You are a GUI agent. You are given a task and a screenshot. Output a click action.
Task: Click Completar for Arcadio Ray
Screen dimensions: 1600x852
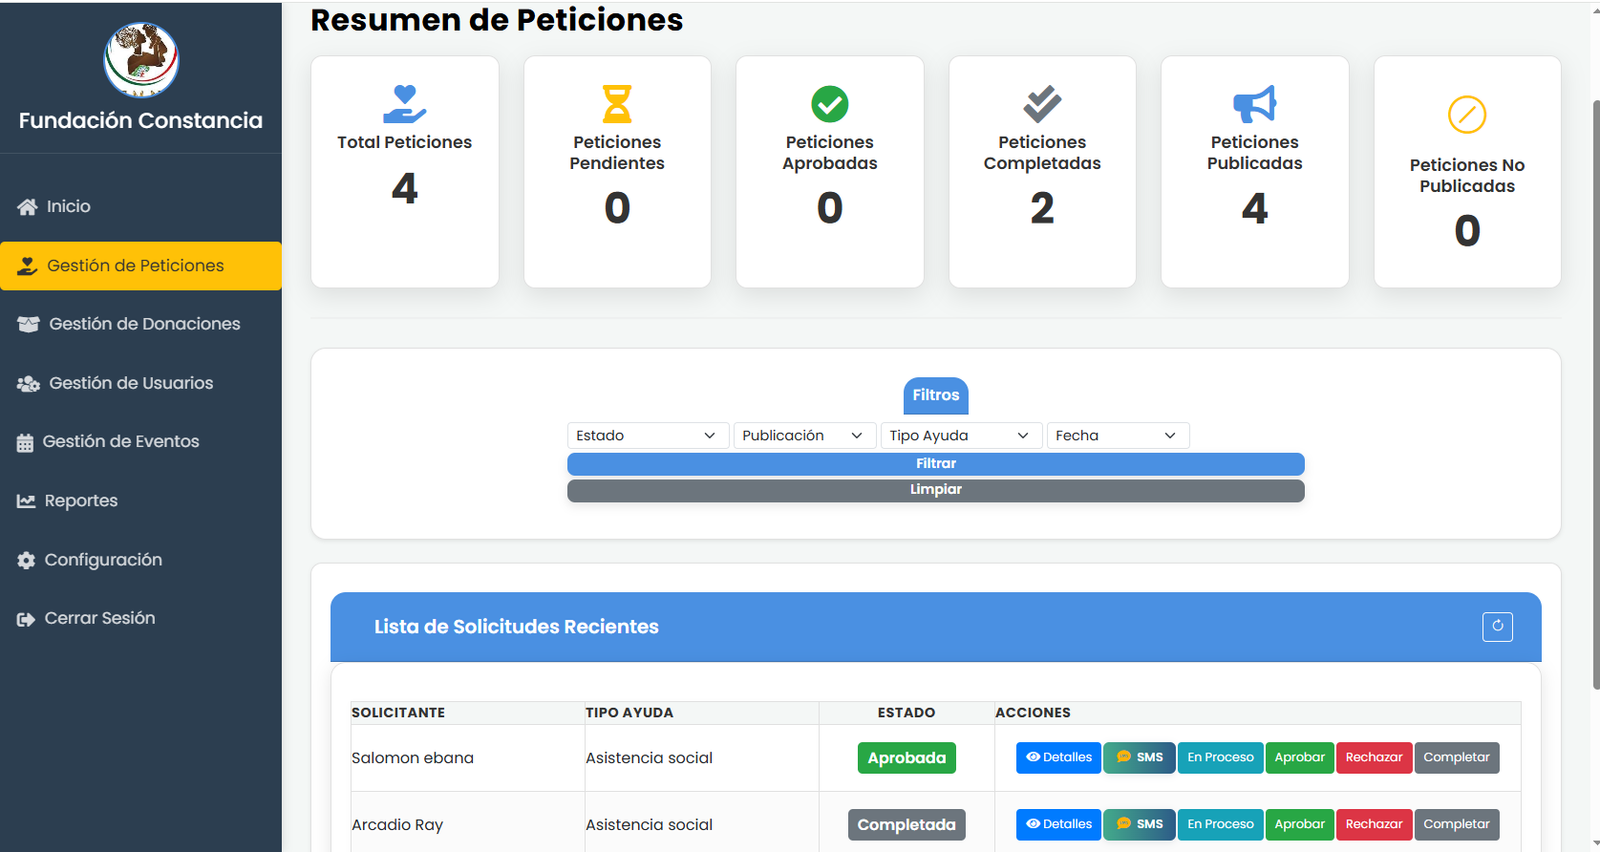(1457, 825)
